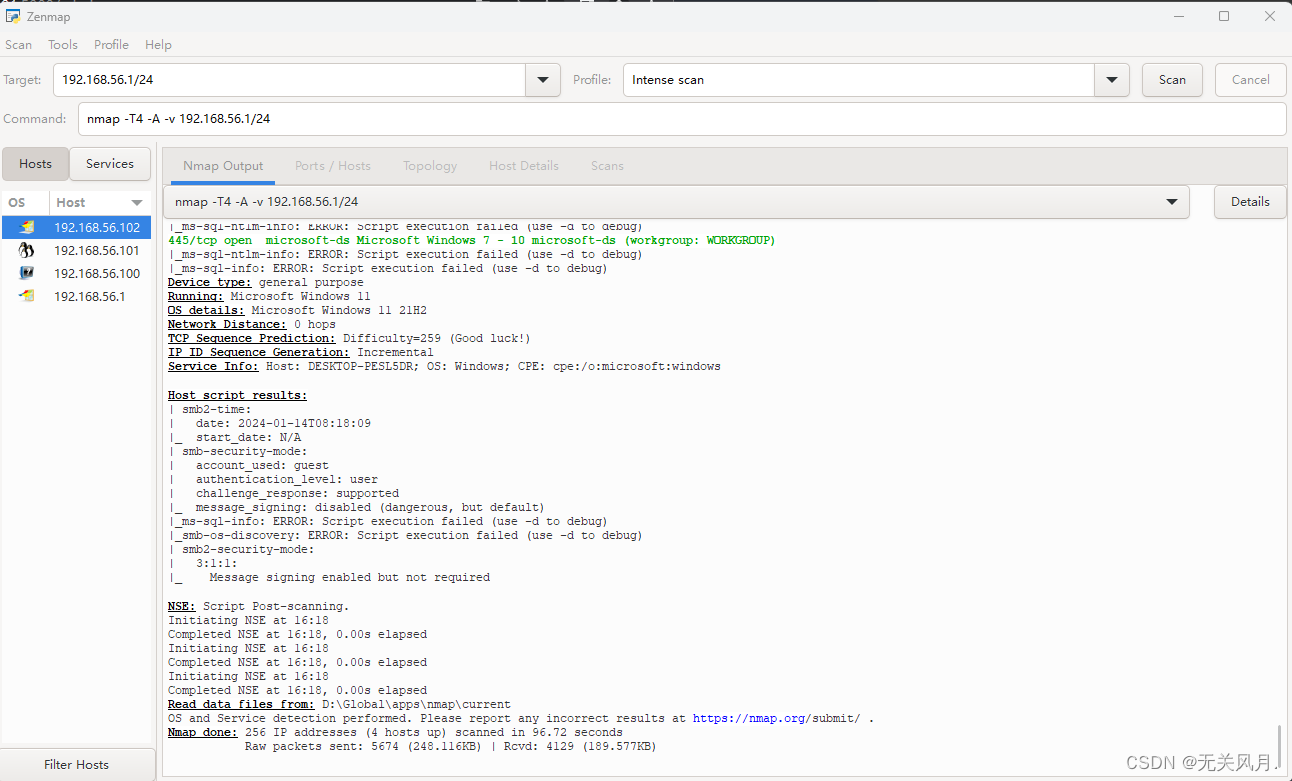Select host 192.168.56.101 in the list

click(76, 250)
